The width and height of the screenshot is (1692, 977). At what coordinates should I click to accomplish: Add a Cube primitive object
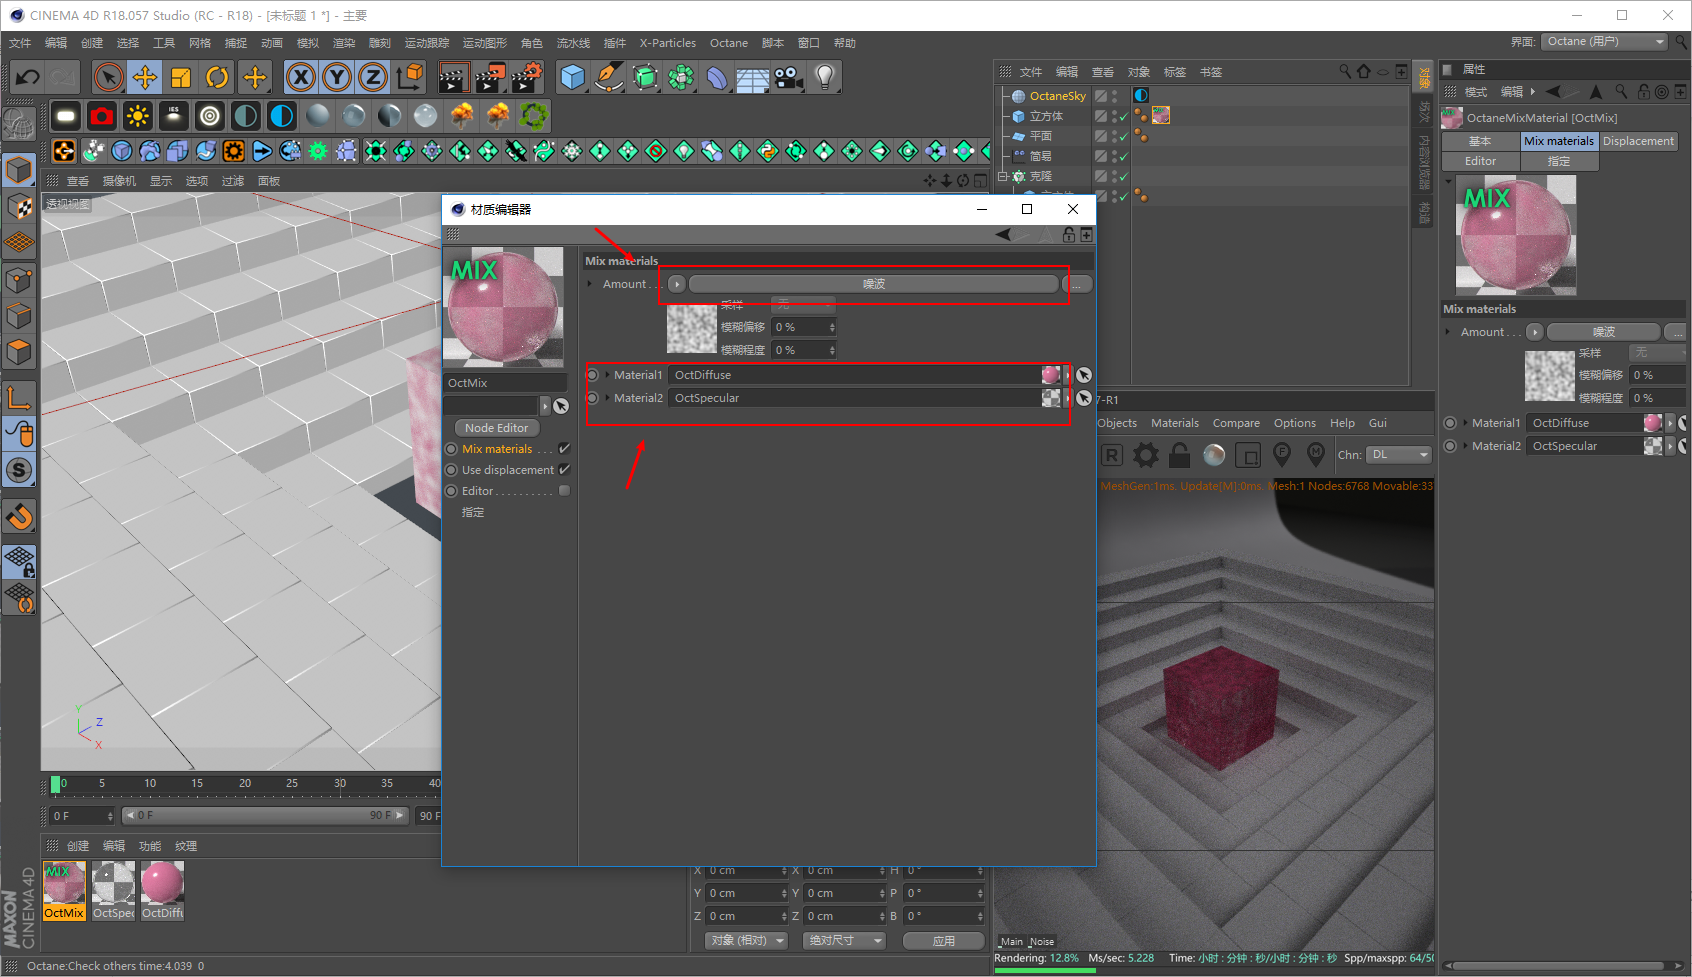(x=573, y=77)
